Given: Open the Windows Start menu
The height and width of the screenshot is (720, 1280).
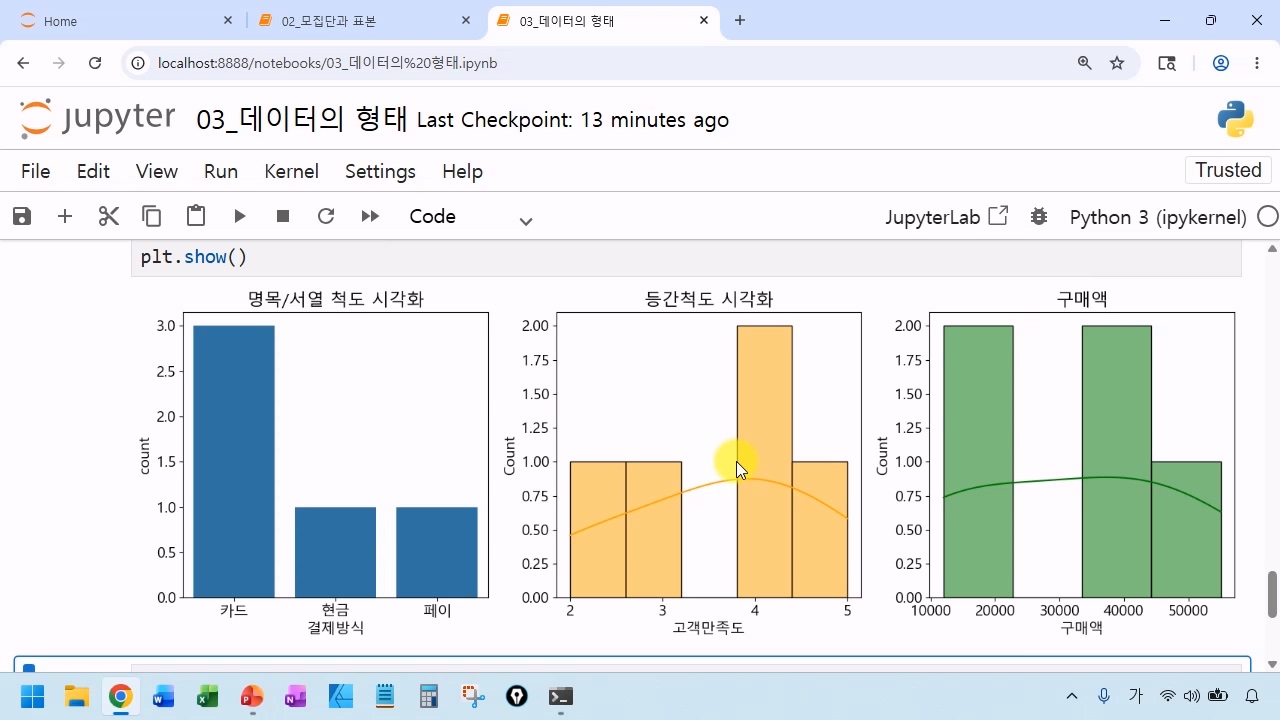Looking at the screenshot, I should pyautogui.click(x=33, y=696).
